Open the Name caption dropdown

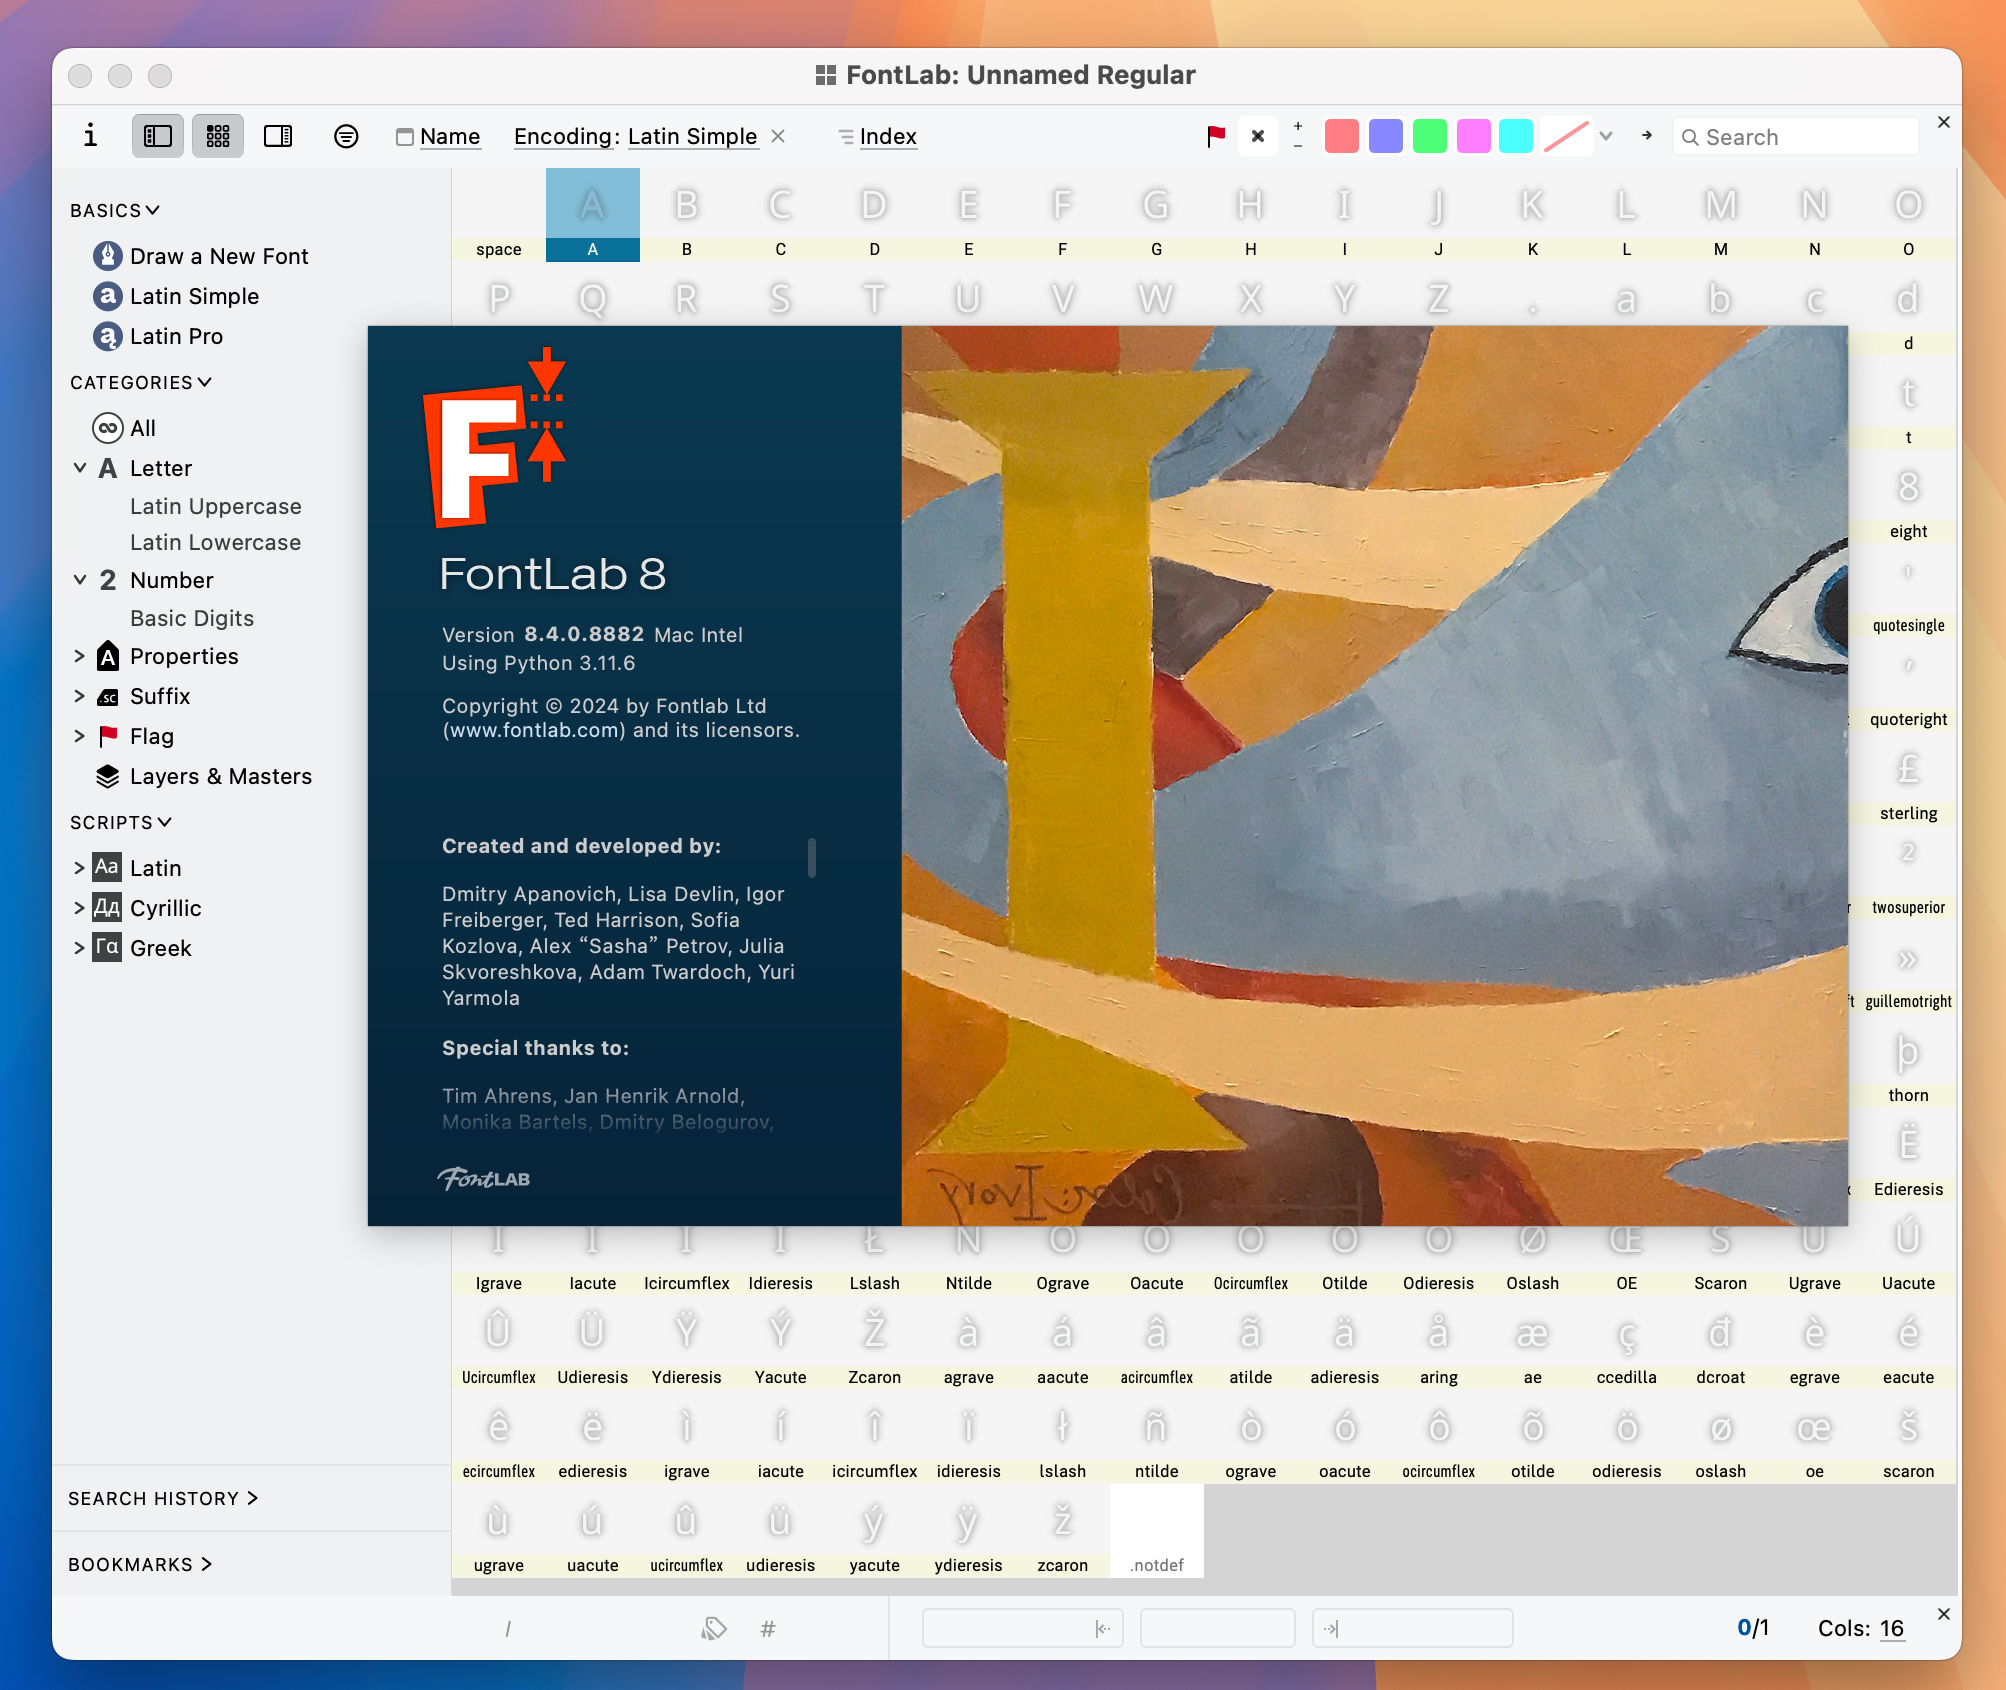439,136
